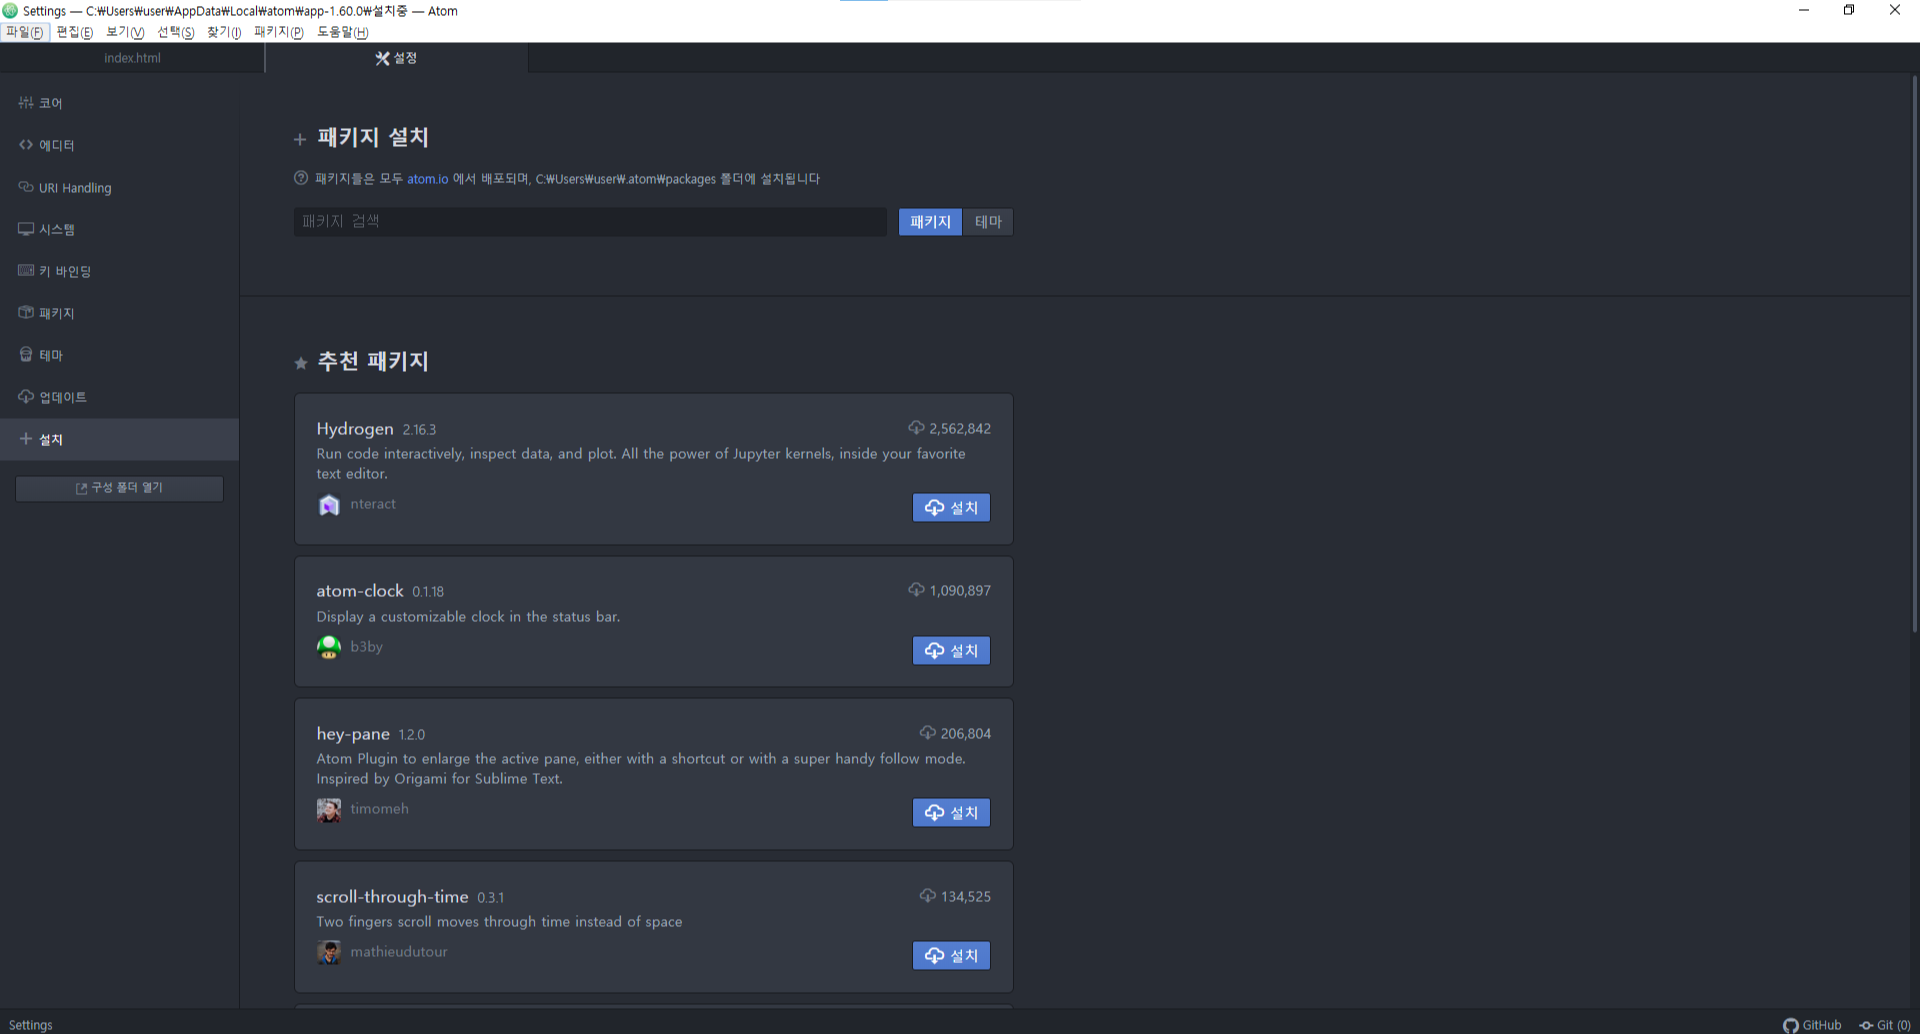This screenshot has height=1034, width=1920.
Task: Click 구성 폴더 열기 button
Action: (119, 488)
